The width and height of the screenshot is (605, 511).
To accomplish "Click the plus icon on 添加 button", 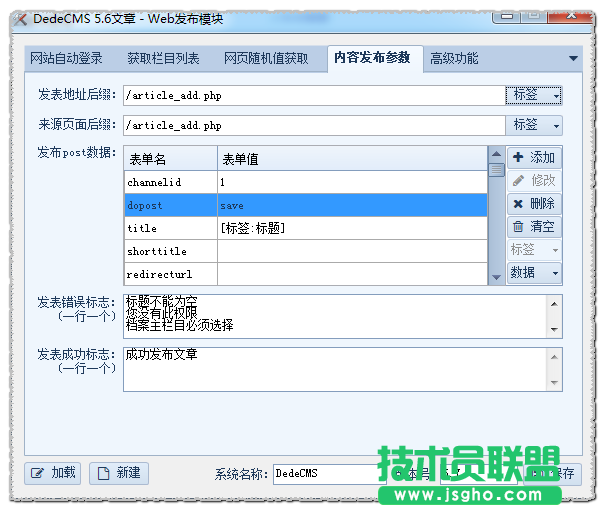I will tap(518, 157).
